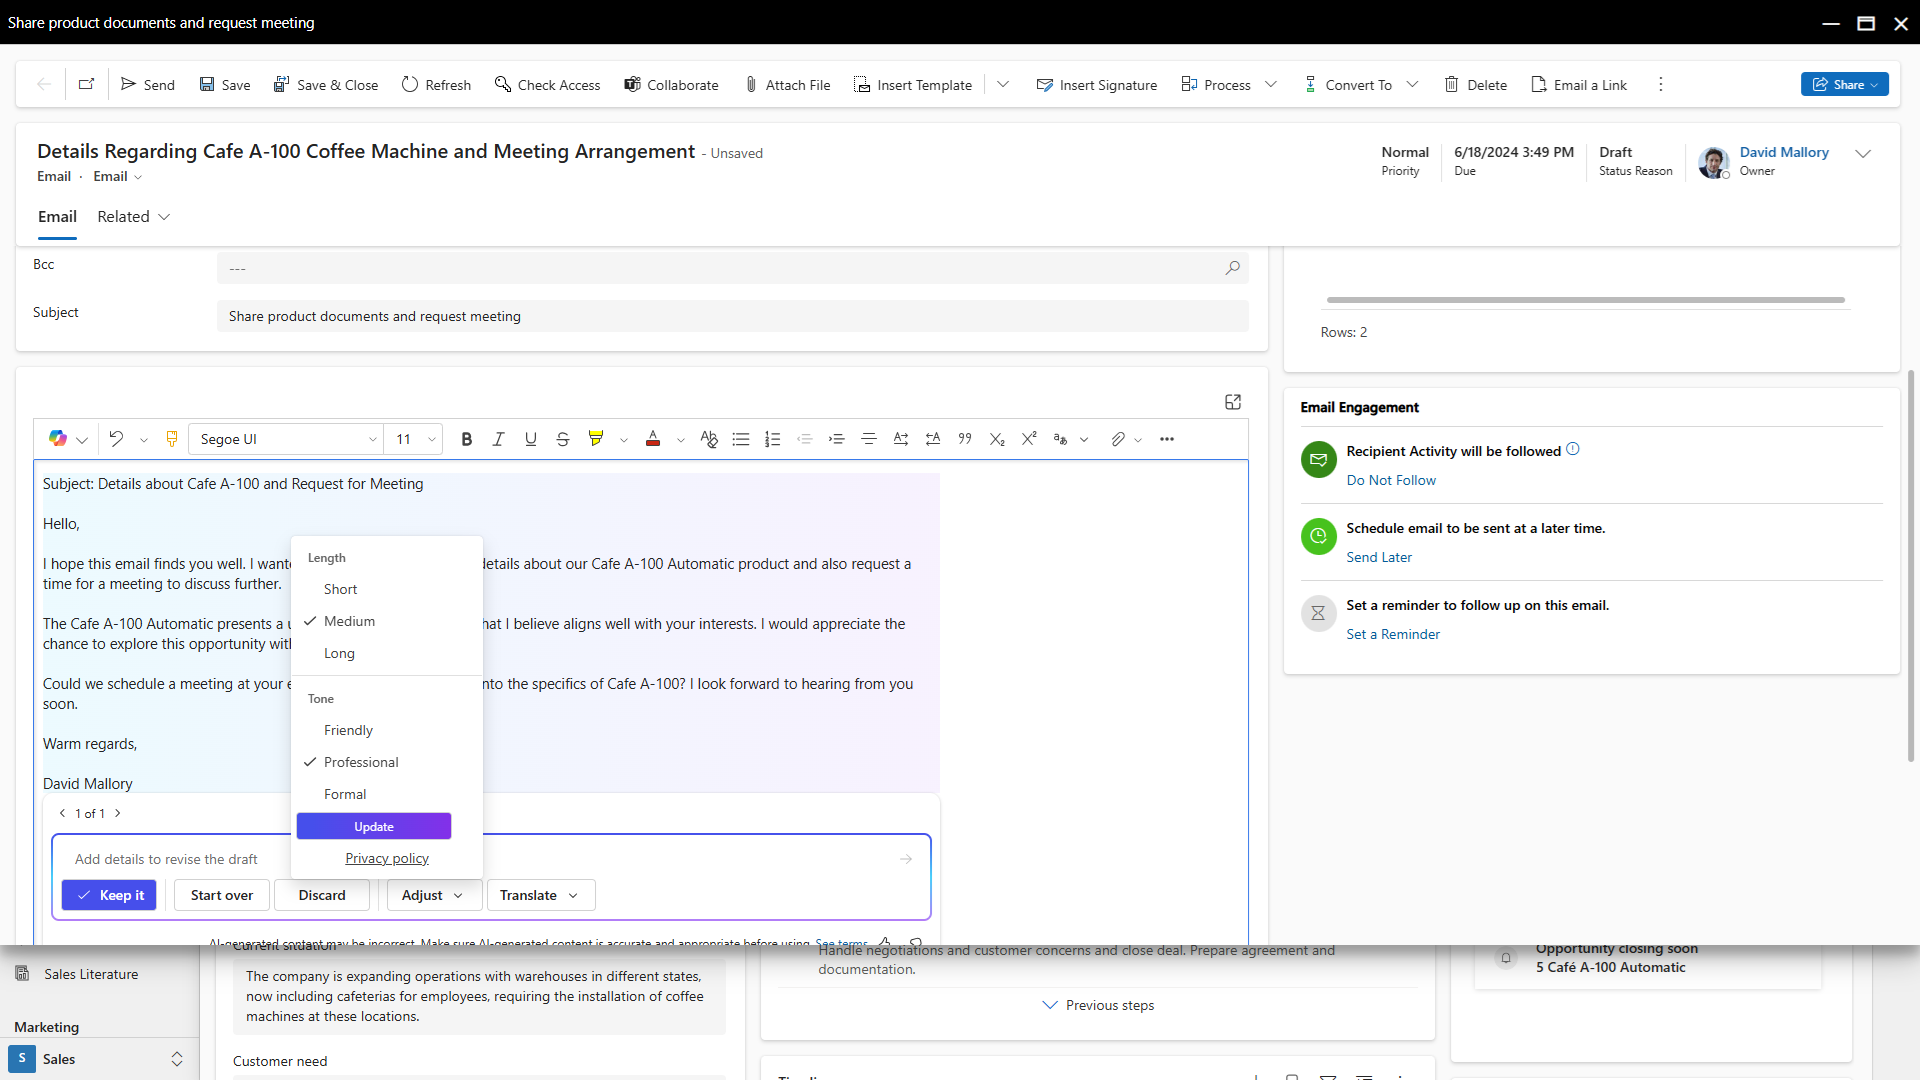1920x1080 pixels.
Task: Select the Formal tone option
Action: (345, 794)
